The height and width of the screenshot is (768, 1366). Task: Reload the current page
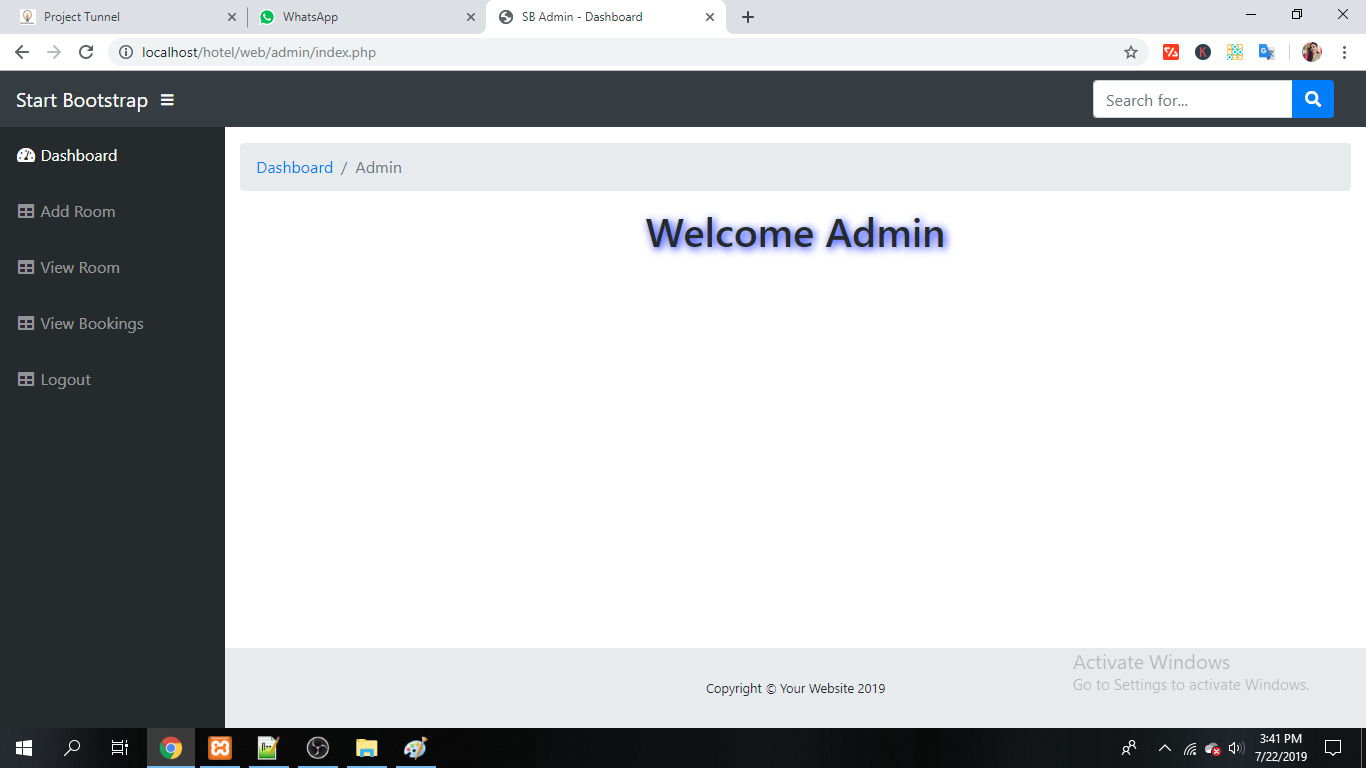pyautogui.click(x=86, y=52)
